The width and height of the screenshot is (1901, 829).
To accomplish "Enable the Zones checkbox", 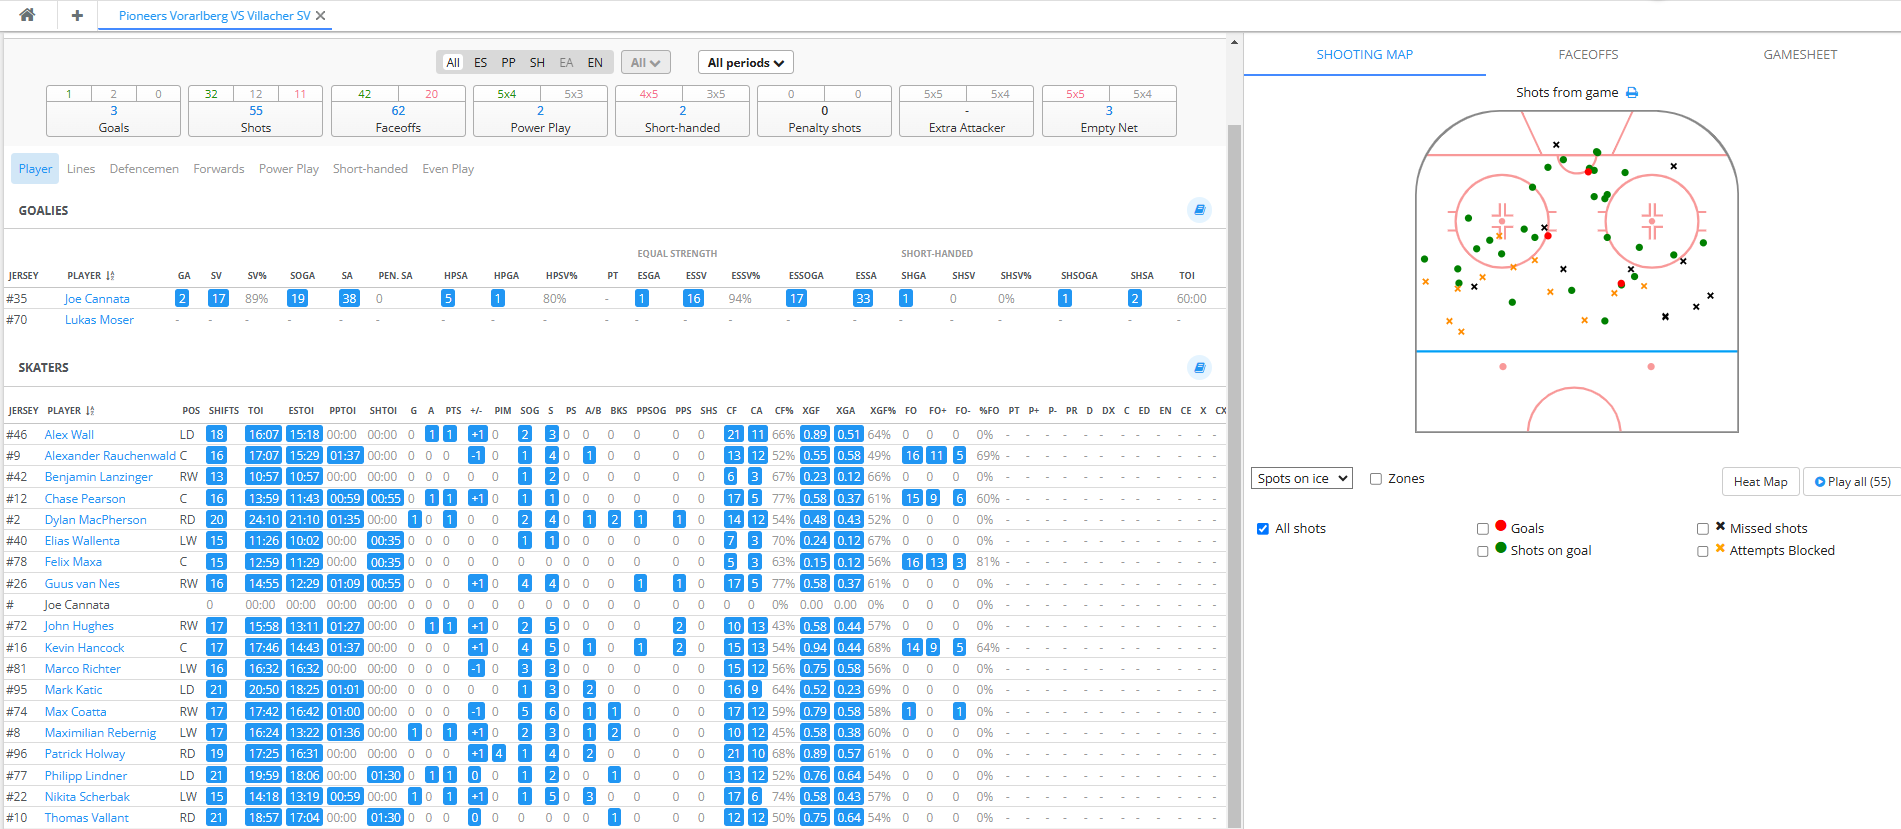I will point(1376,479).
